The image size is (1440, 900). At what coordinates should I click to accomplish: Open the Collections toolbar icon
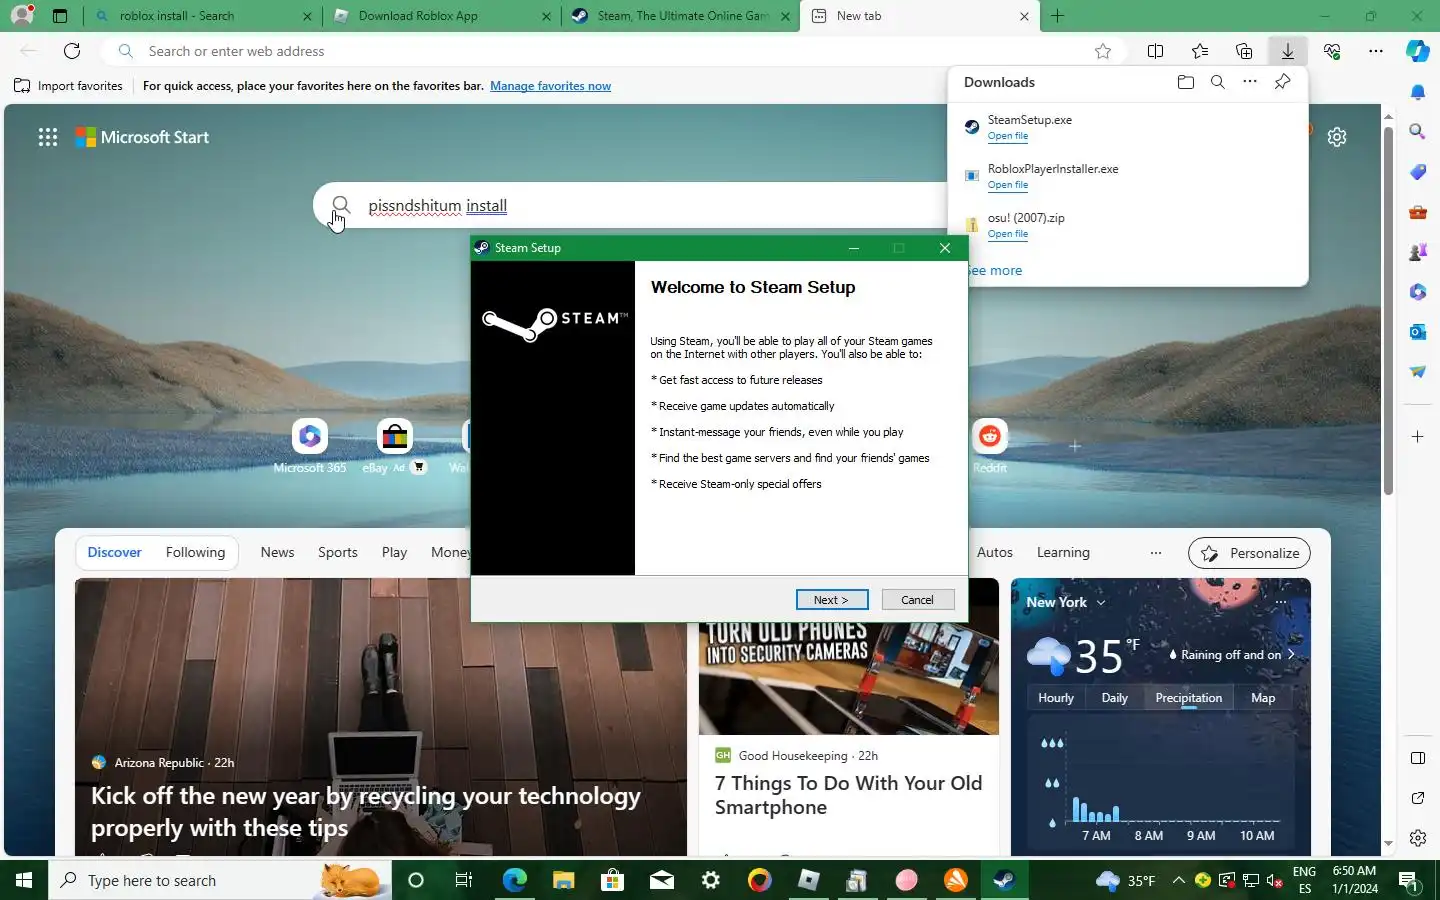click(1244, 51)
